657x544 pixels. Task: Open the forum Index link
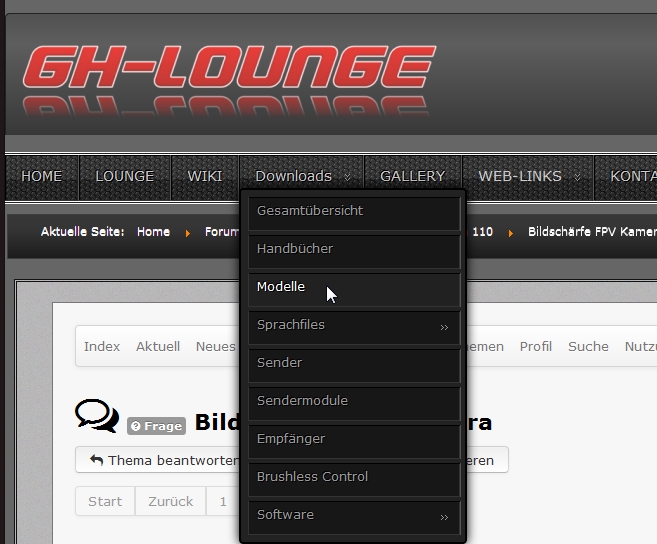[102, 346]
